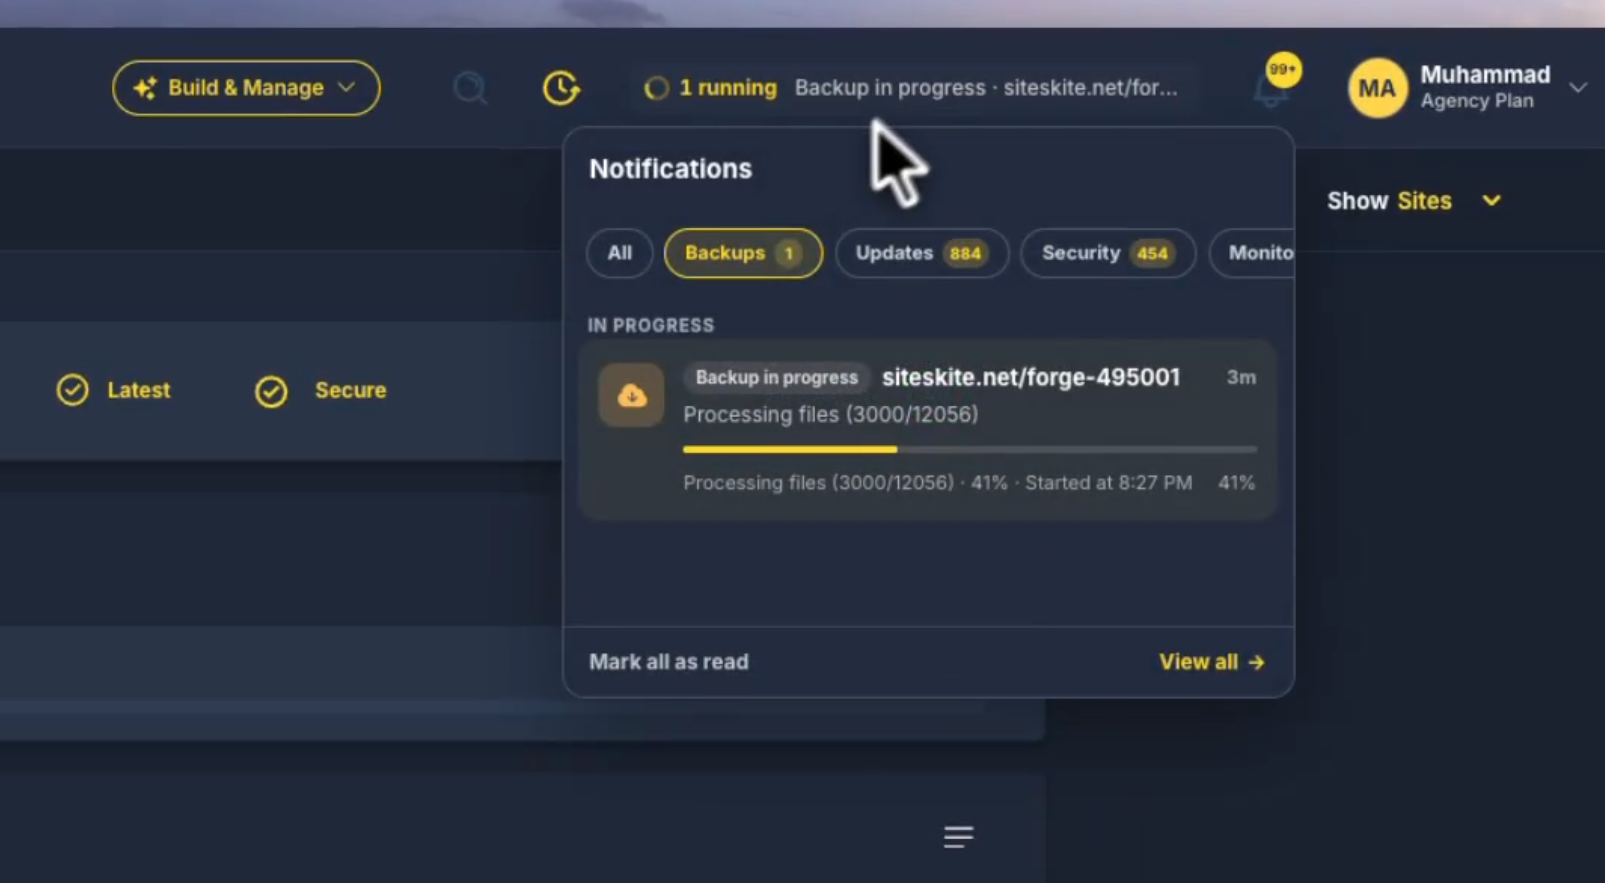The width and height of the screenshot is (1605, 883).
Task: Click the hamburger lines icon at bottom
Action: pyautogui.click(x=958, y=837)
